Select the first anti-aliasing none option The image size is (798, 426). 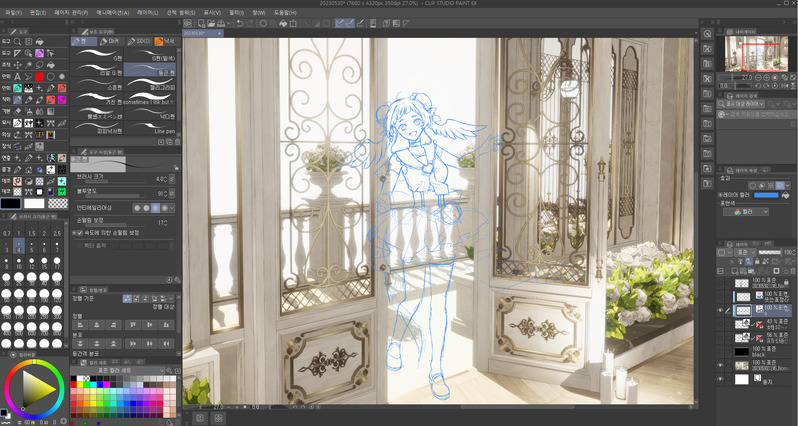137,208
